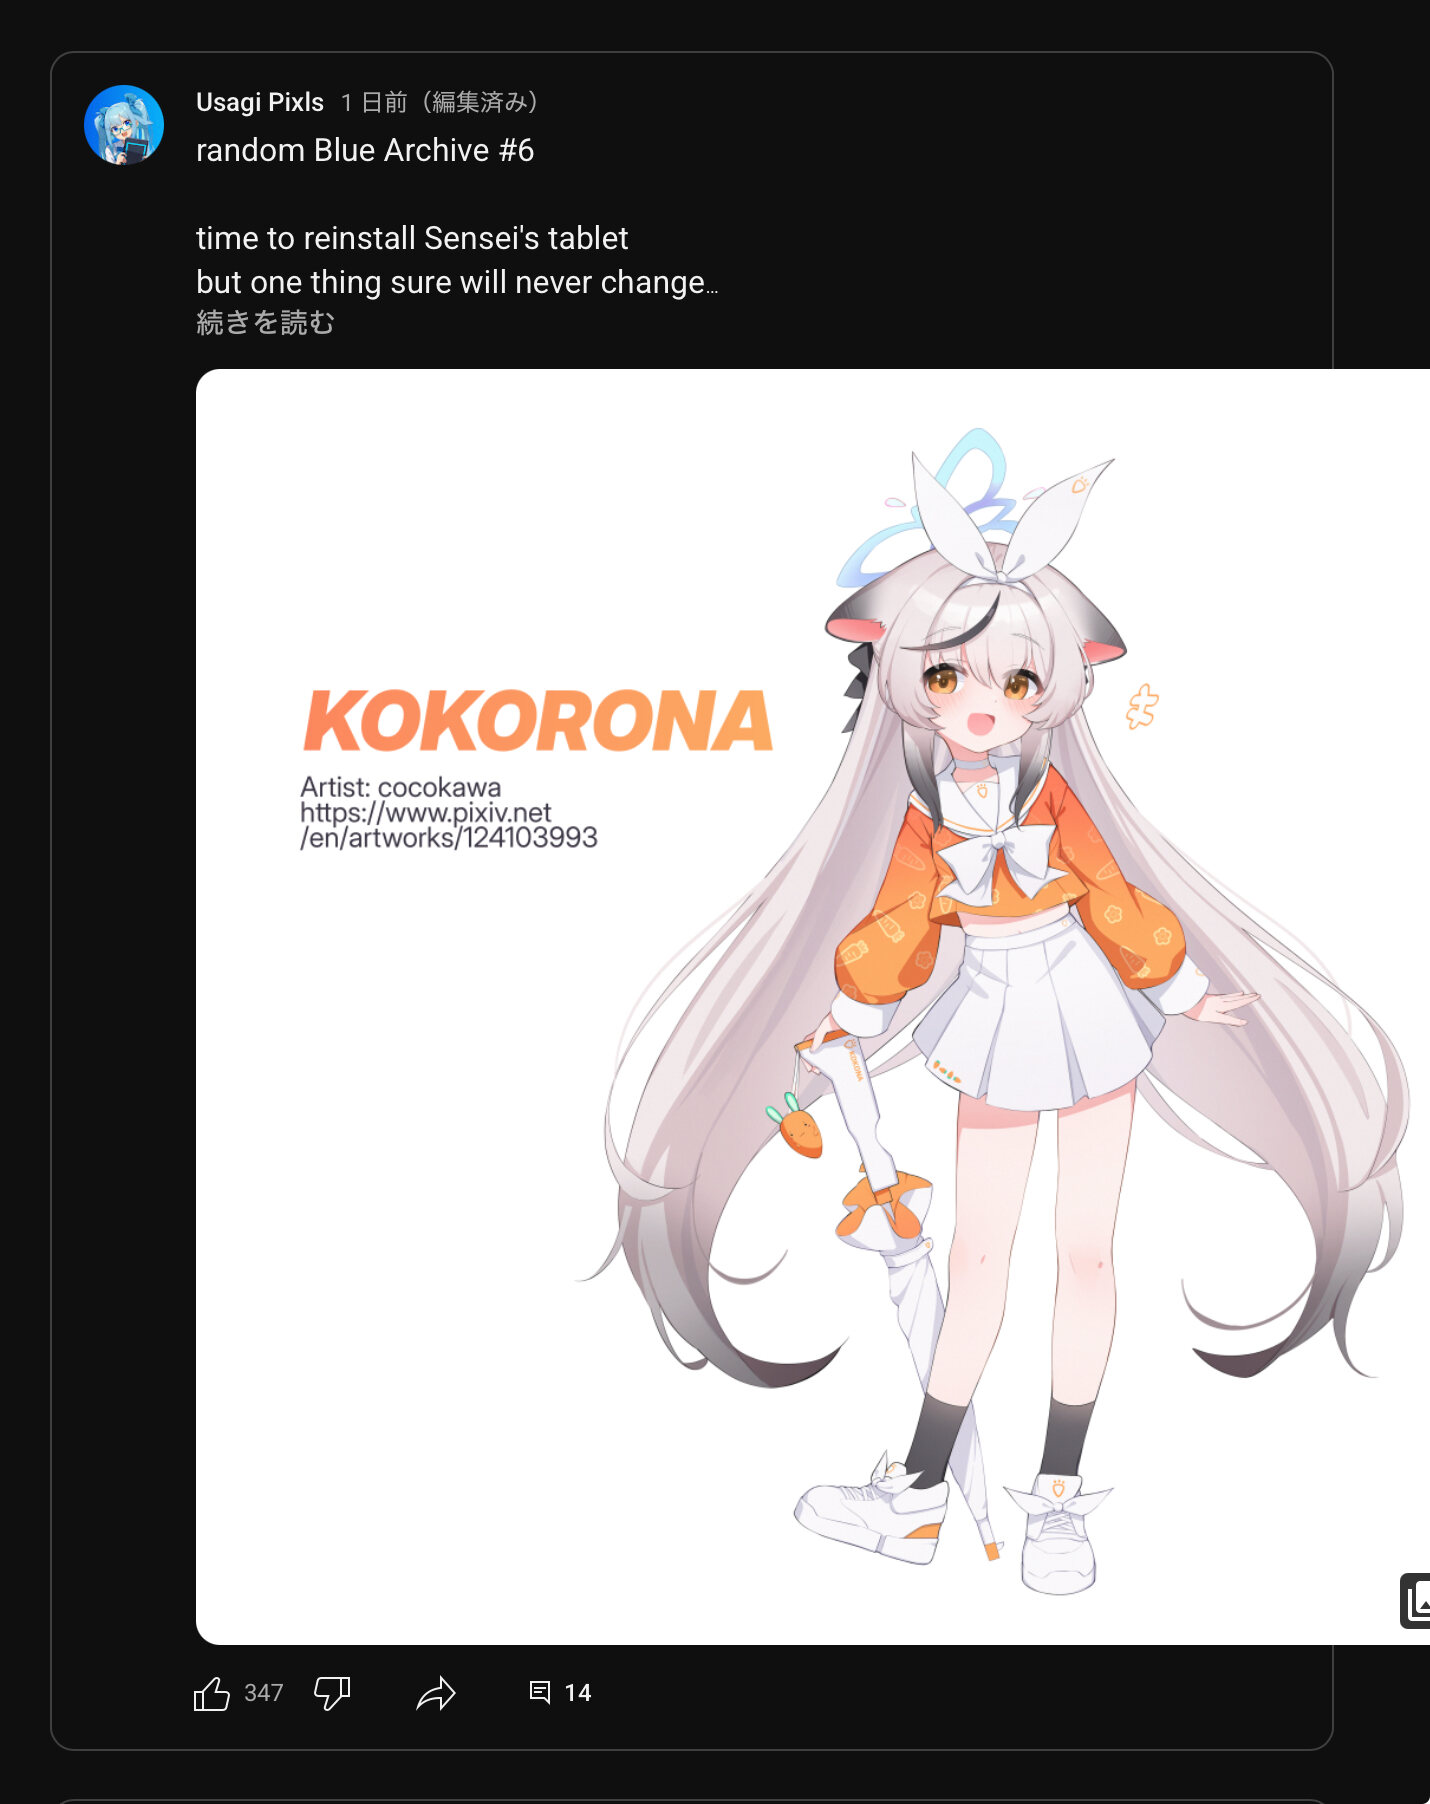
Task: Click the KOKORONA title in the artwork
Action: point(538,721)
